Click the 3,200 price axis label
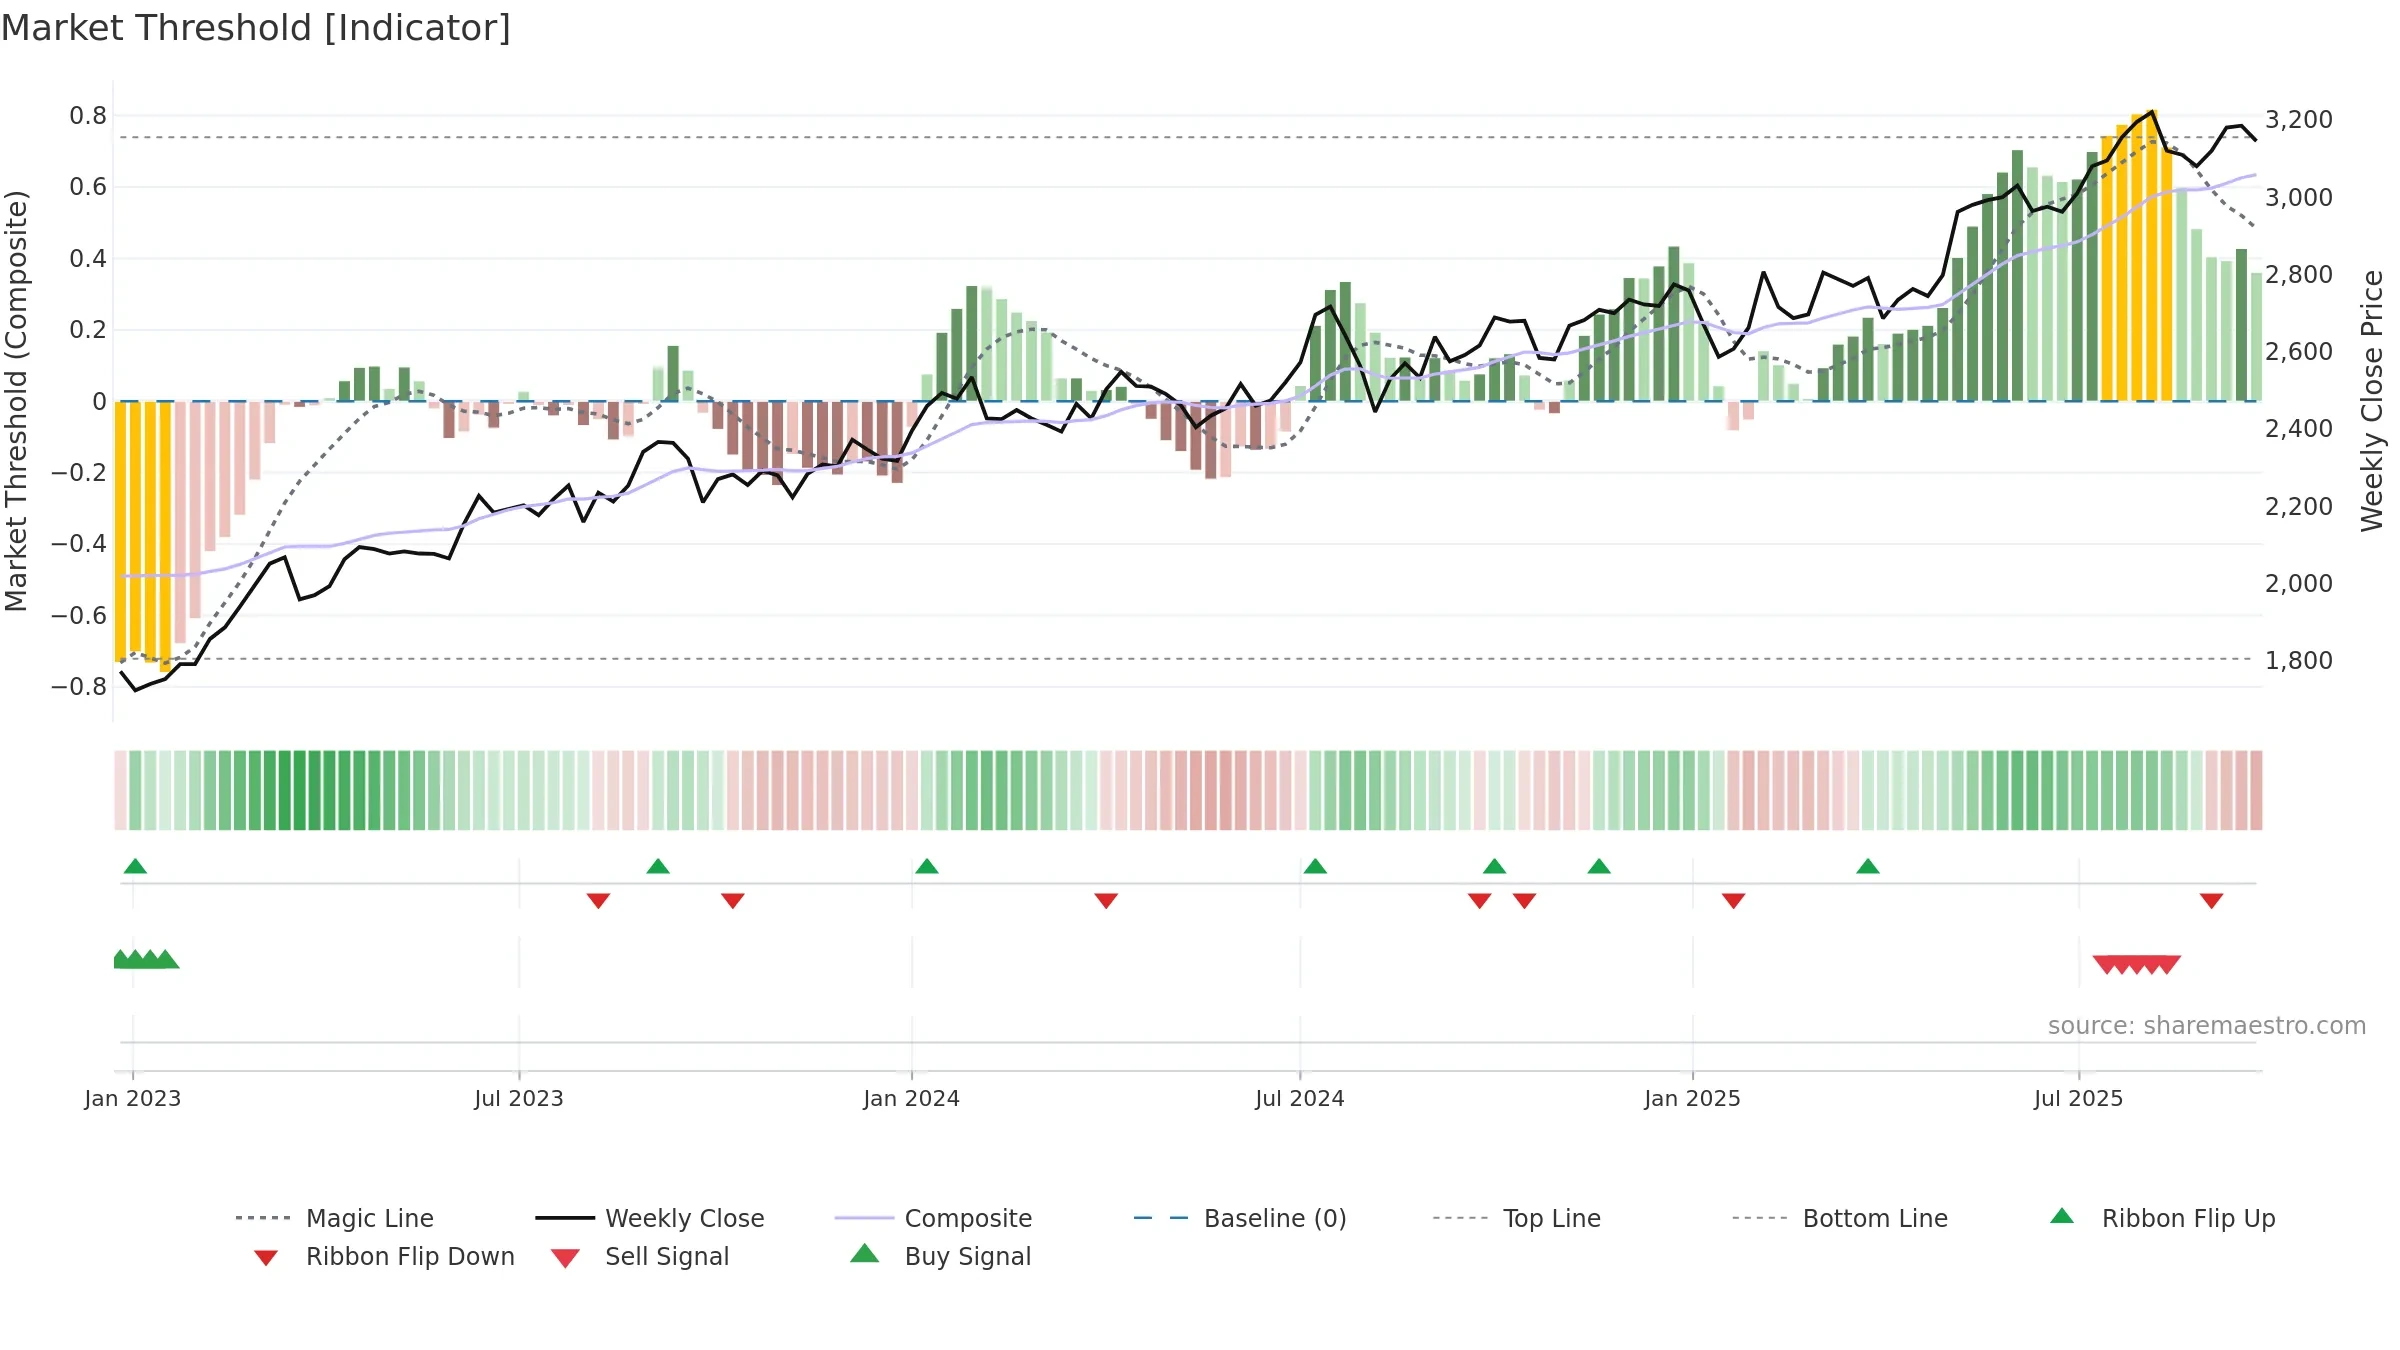The image size is (2400, 1350). pos(2299,120)
